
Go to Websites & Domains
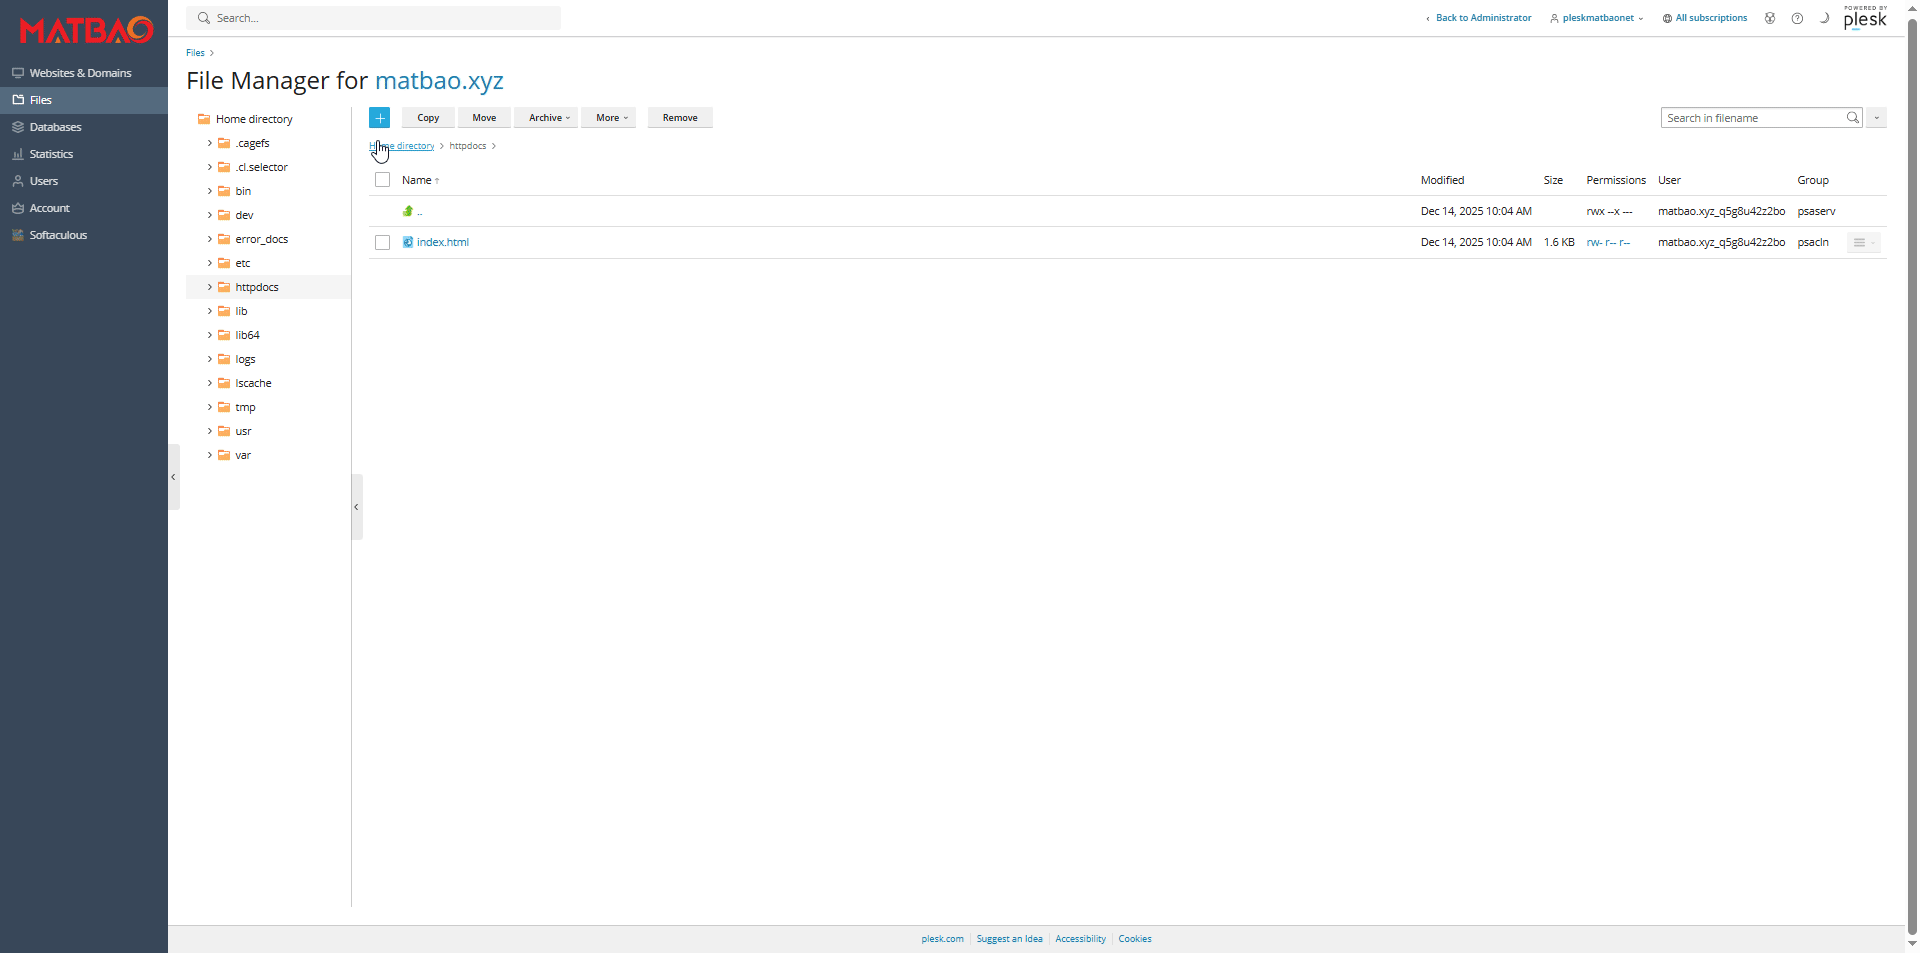pos(80,73)
